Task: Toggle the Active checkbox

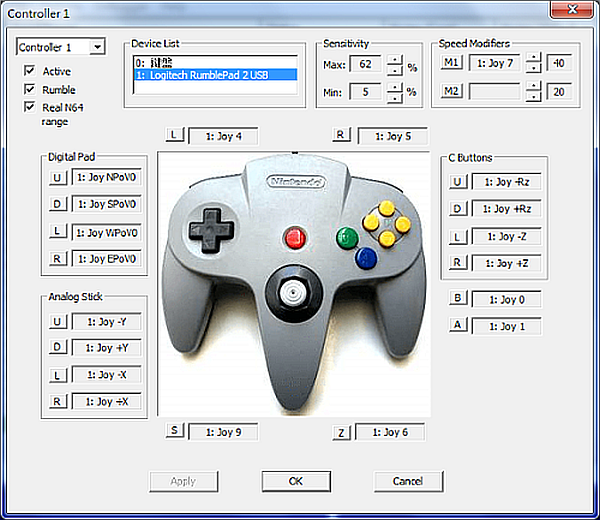Action: 29,70
